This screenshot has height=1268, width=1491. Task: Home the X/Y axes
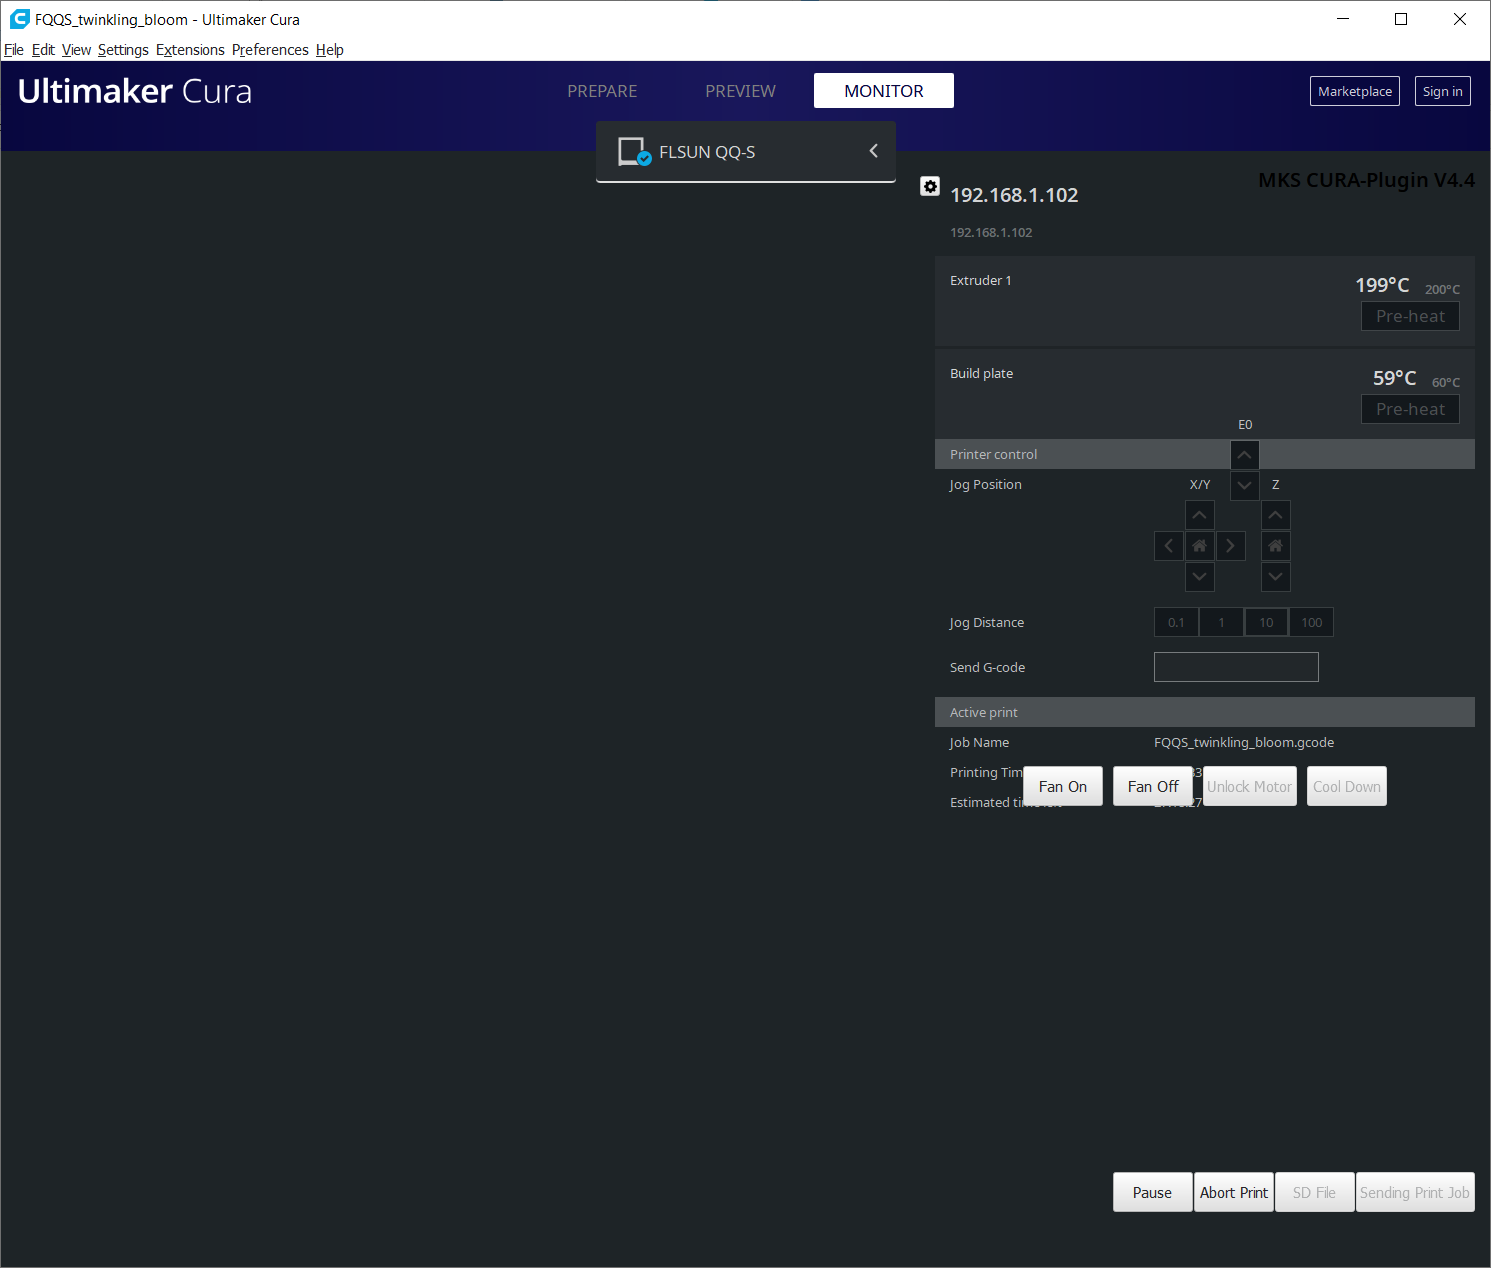pyautogui.click(x=1199, y=545)
